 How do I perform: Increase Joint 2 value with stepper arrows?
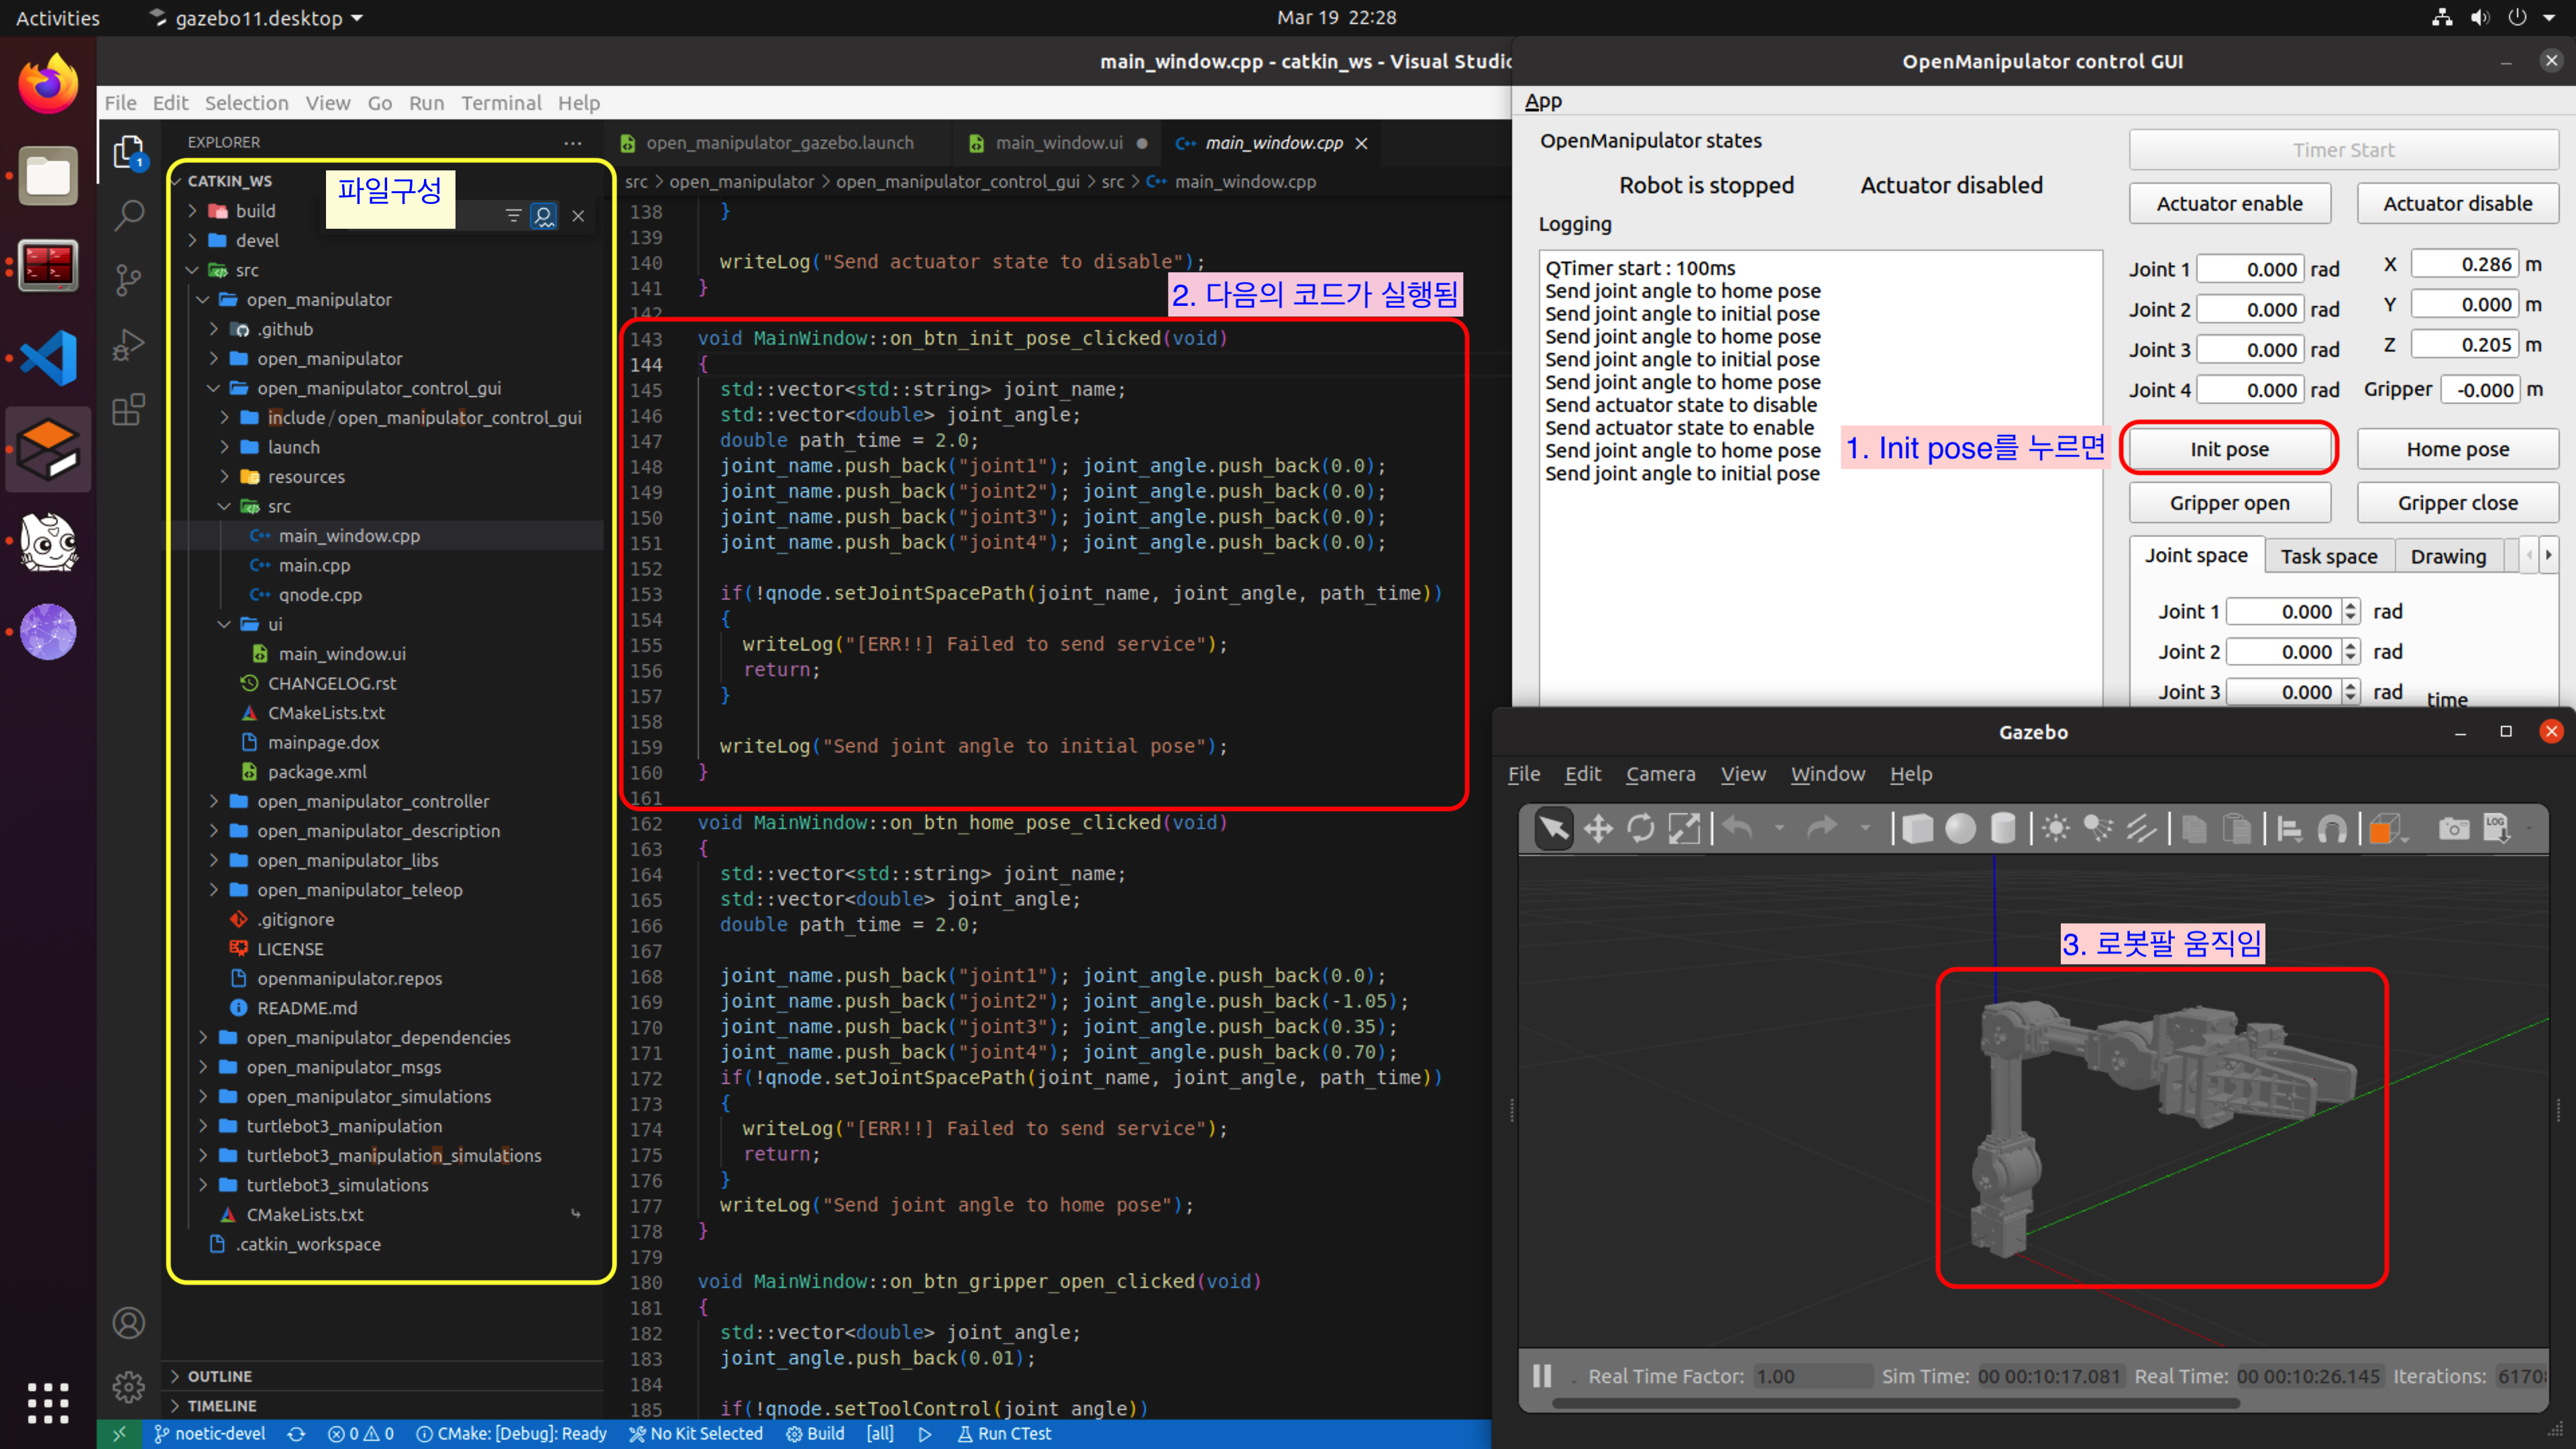pyautogui.click(x=2350, y=645)
